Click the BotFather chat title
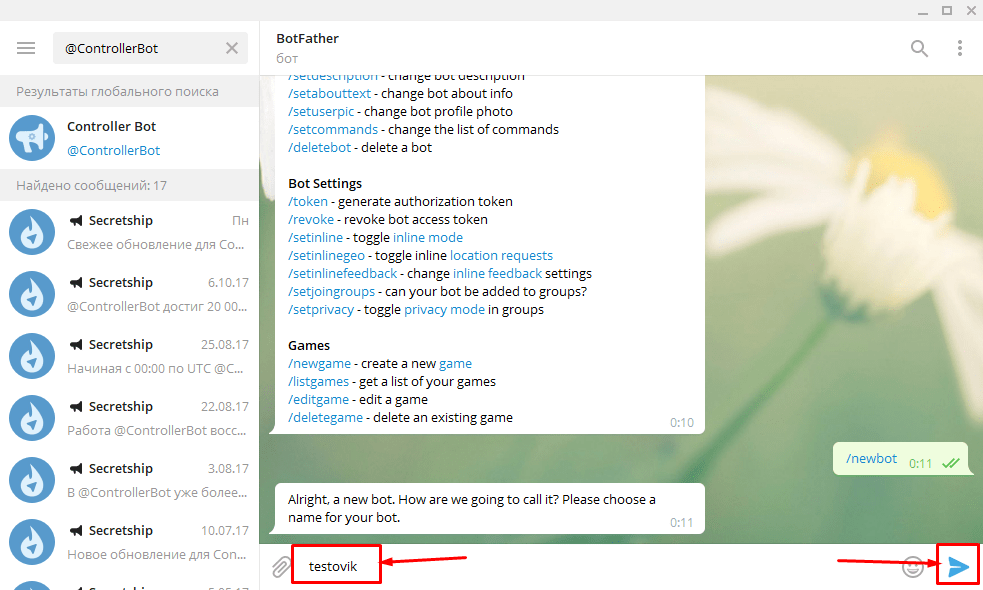 tap(307, 38)
